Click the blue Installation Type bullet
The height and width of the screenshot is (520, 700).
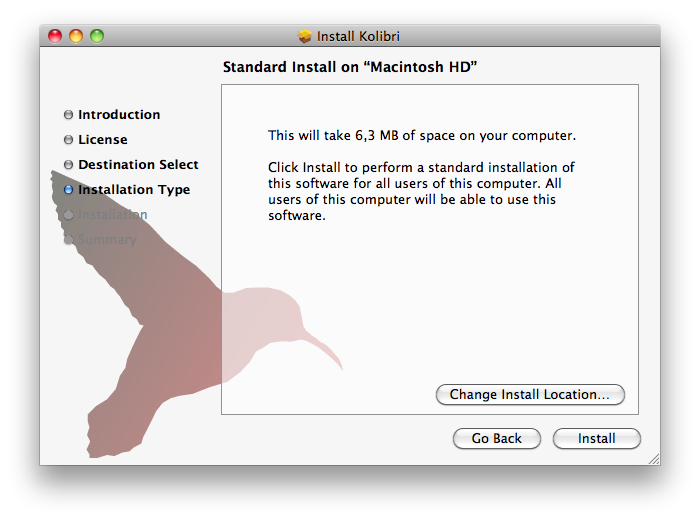point(68,190)
